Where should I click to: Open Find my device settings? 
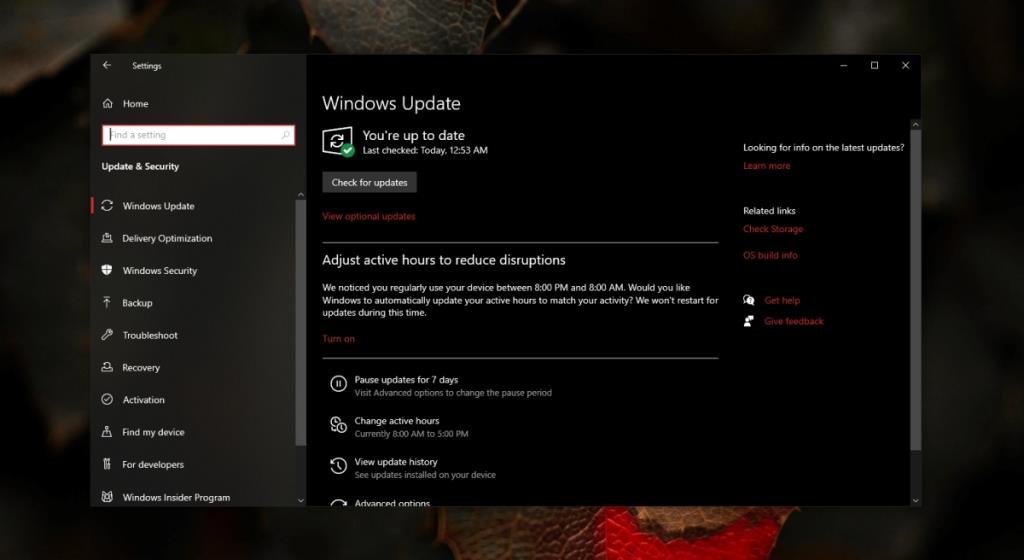[x=153, y=432]
